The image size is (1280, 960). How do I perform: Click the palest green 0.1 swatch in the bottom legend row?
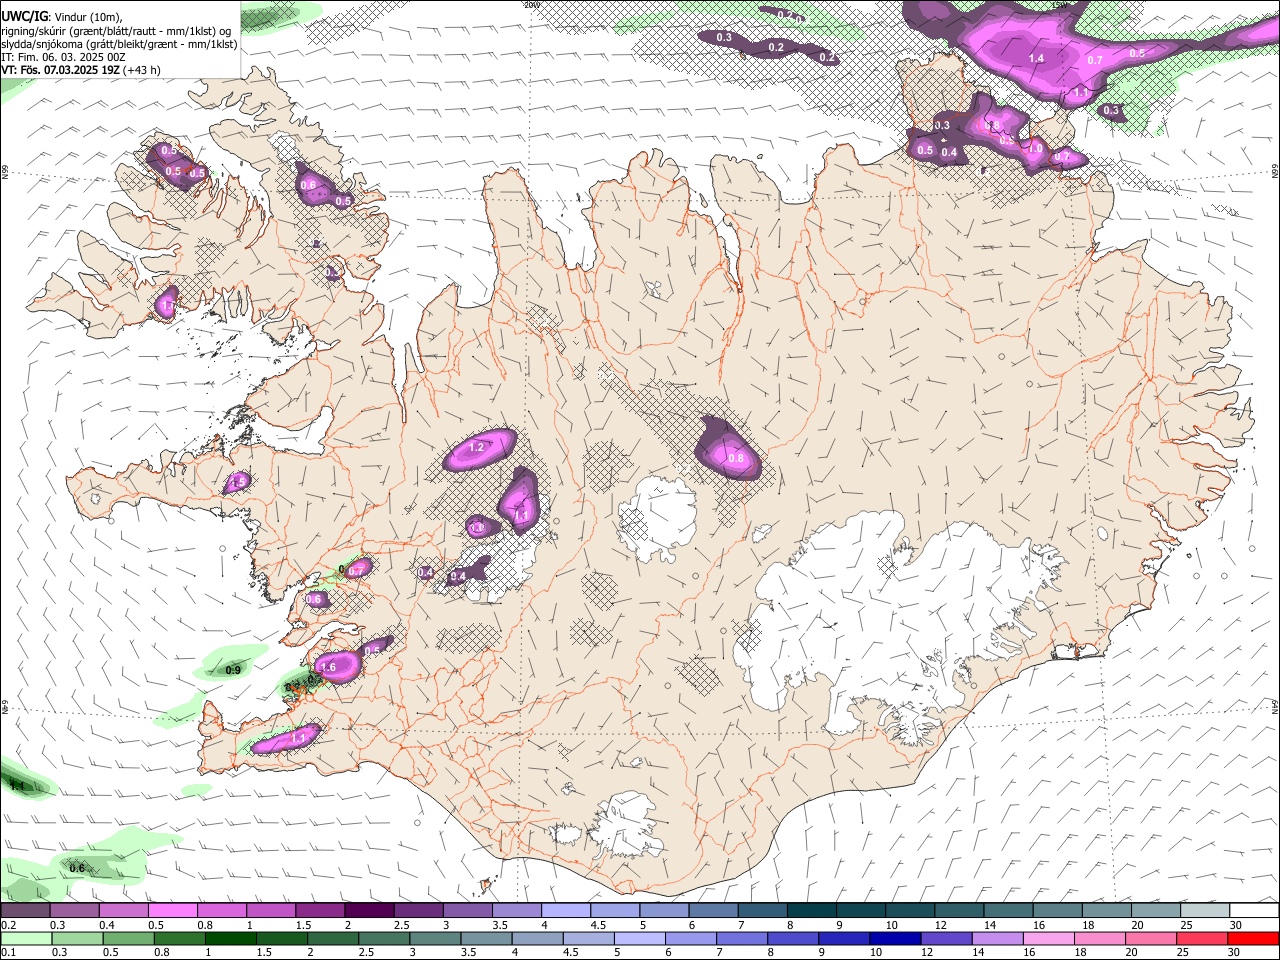point(25,939)
